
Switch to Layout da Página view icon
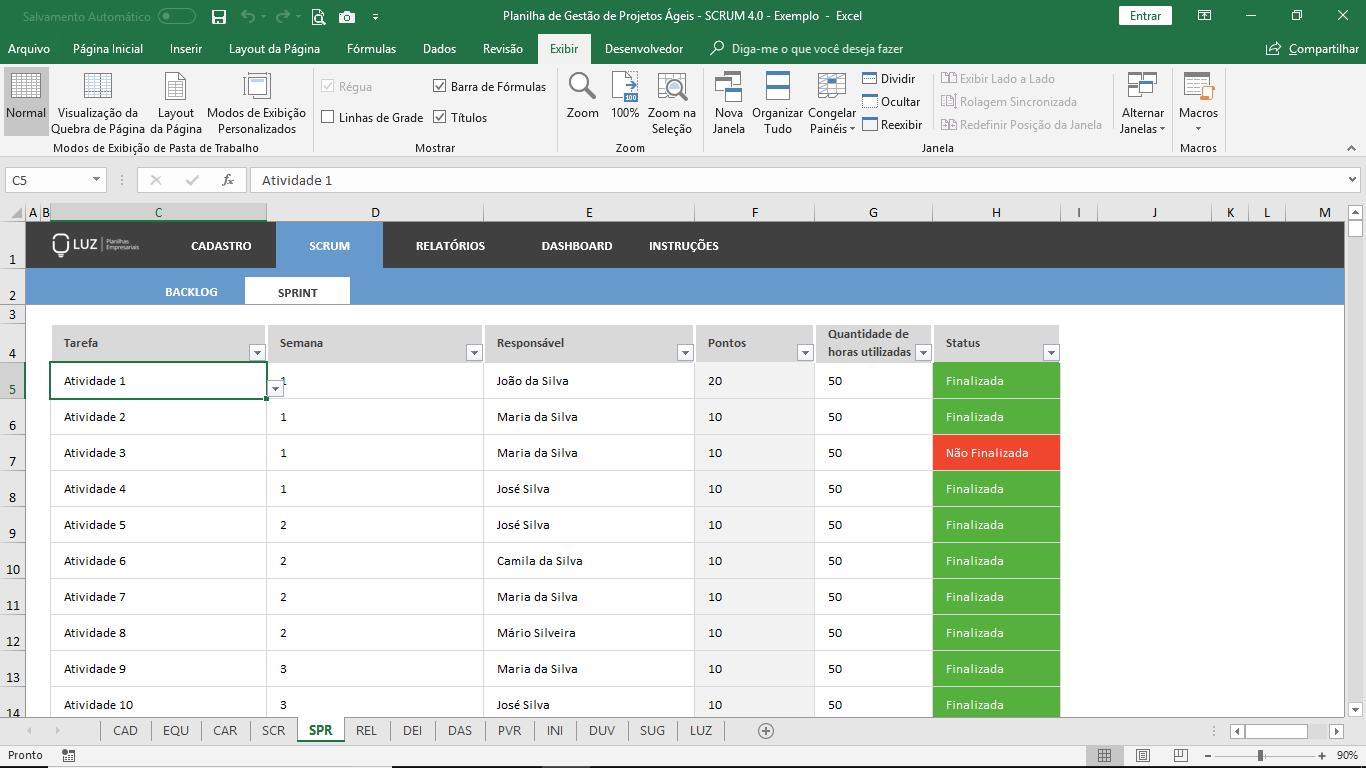176,88
